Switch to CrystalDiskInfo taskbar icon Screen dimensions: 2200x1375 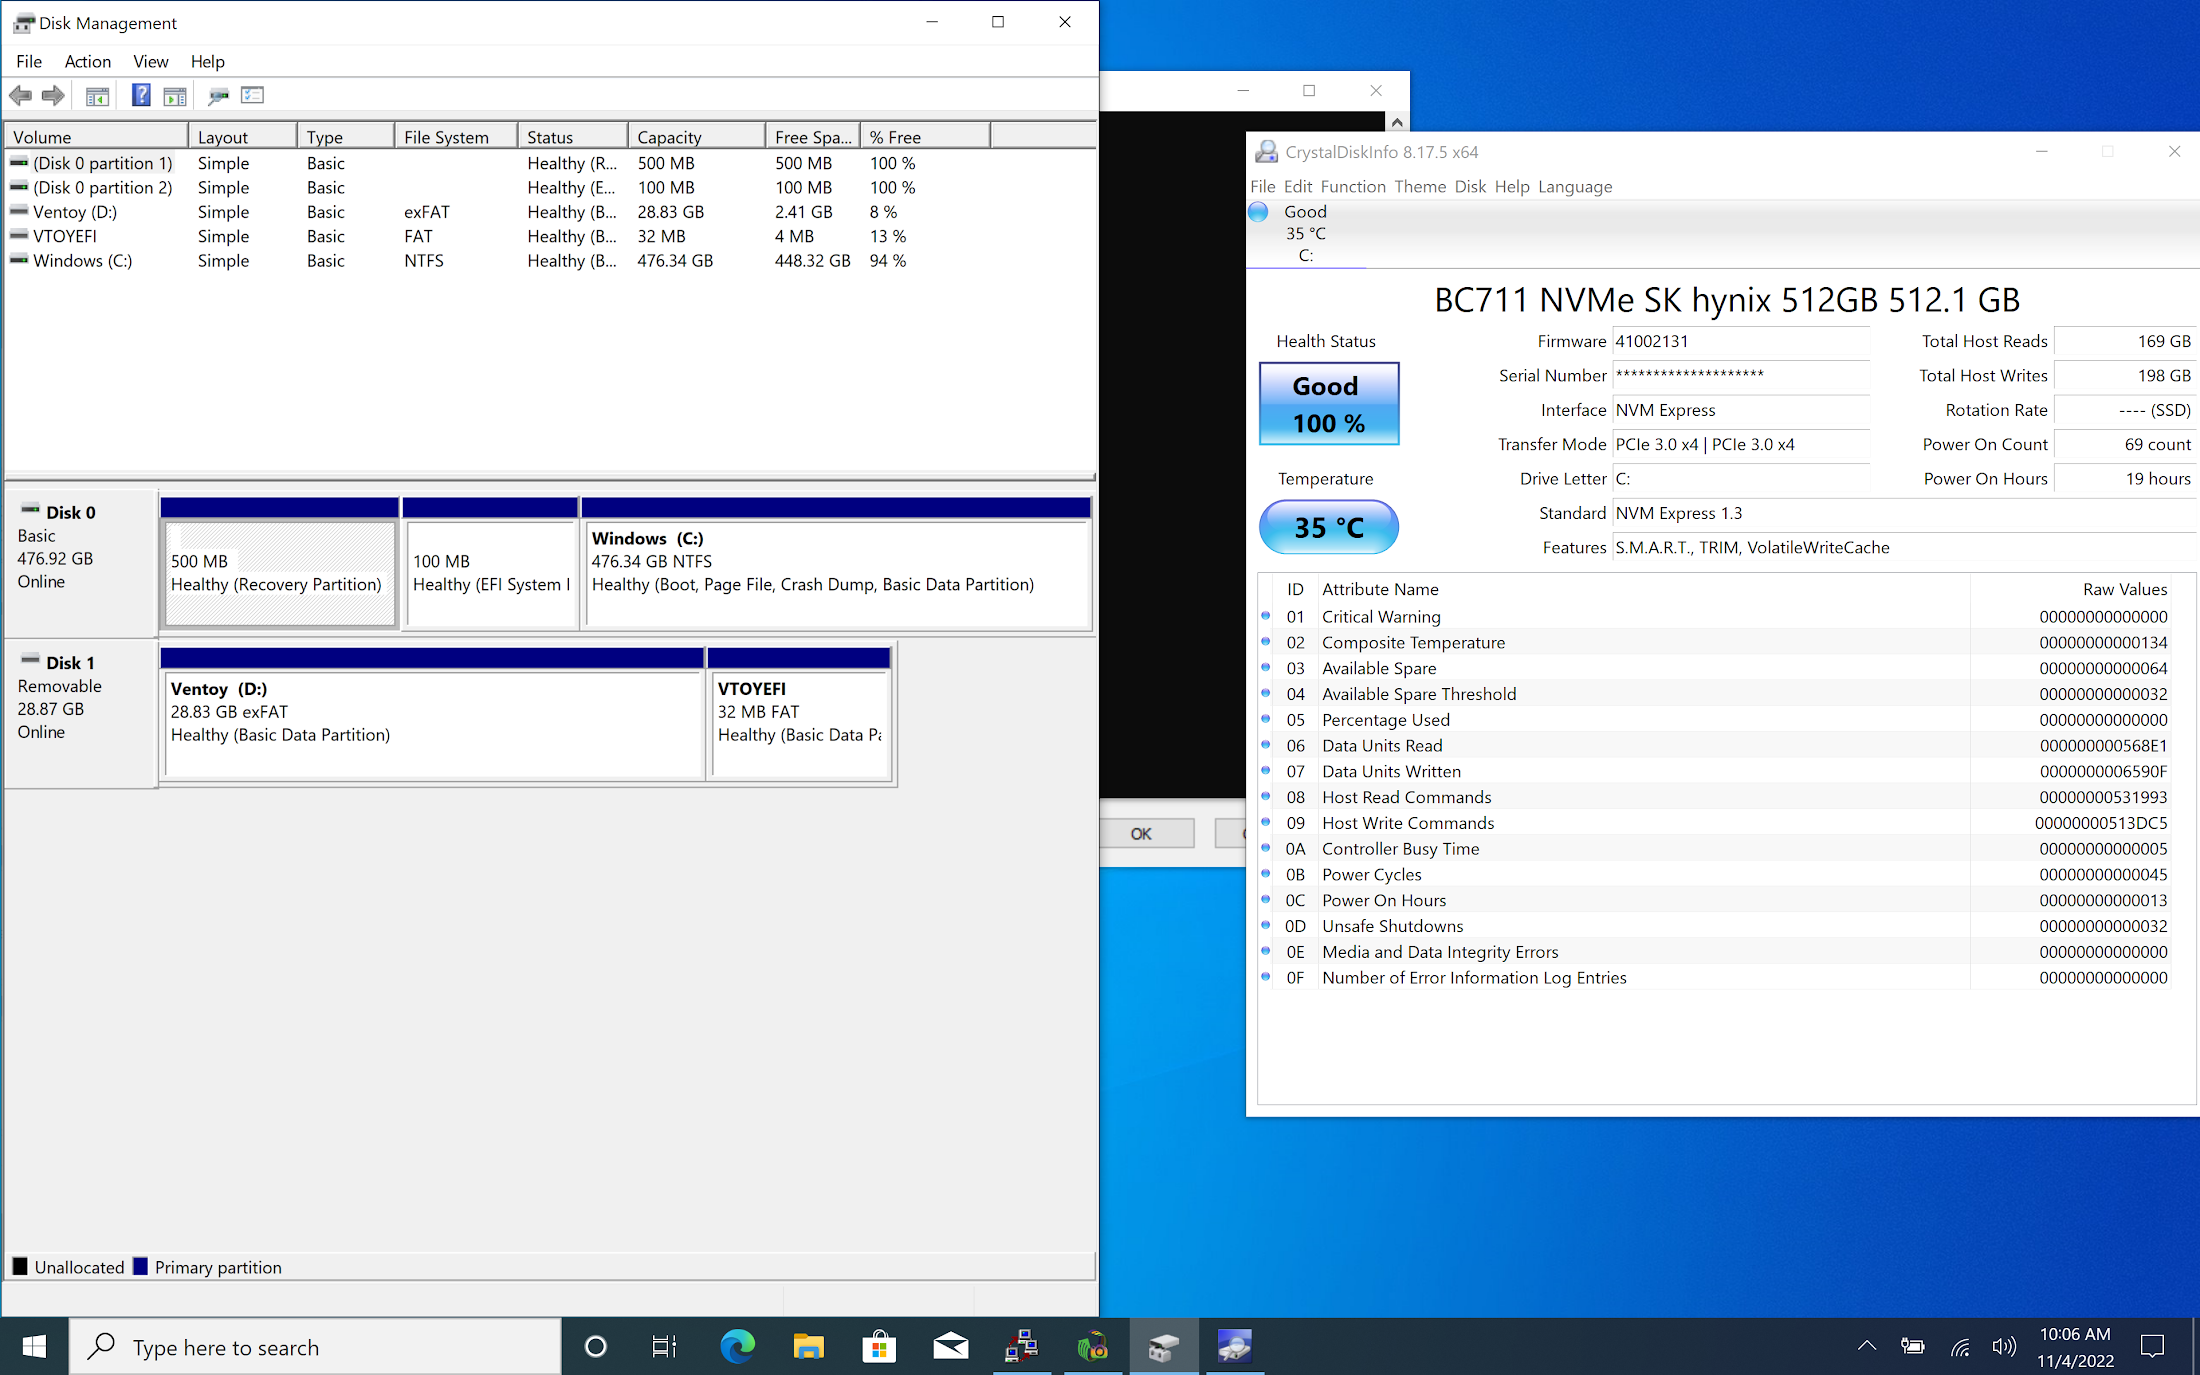[x=1234, y=1347]
